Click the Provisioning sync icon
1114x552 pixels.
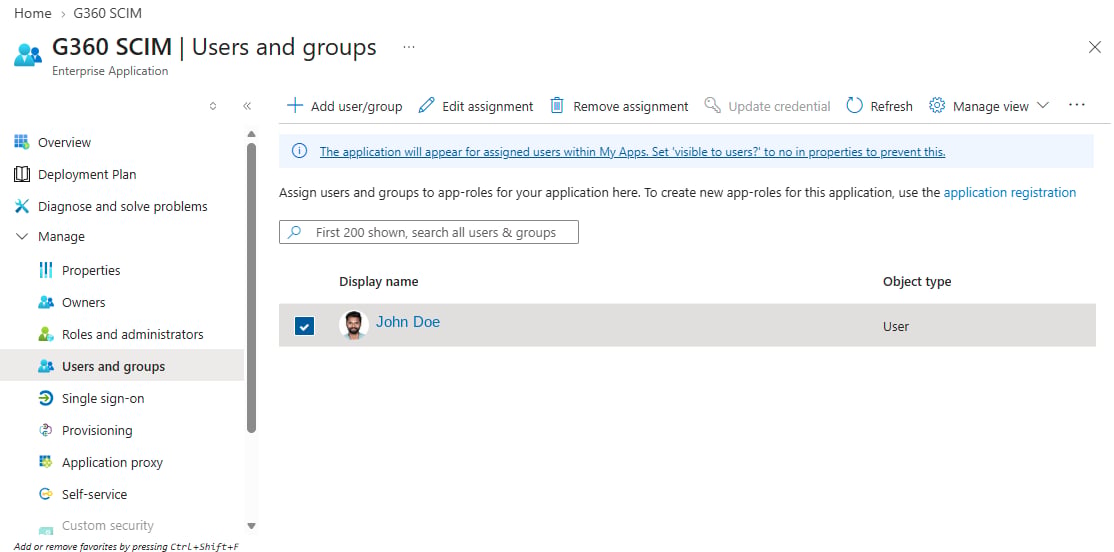tap(45, 430)
